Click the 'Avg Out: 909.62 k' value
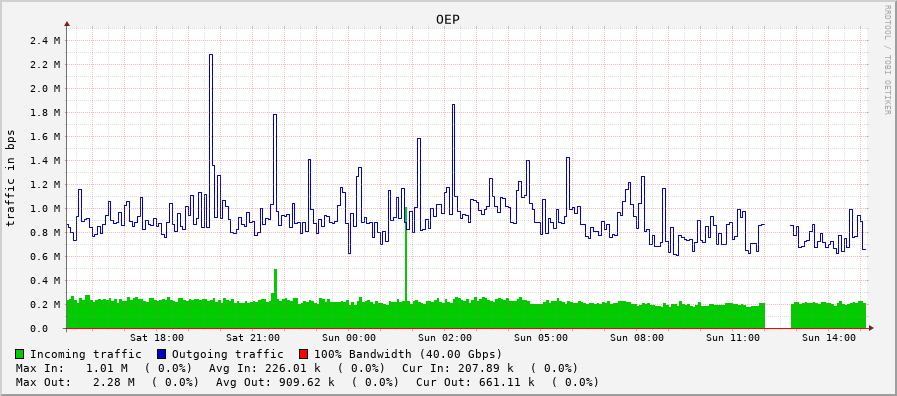The width and height of the screenshot is (897, 396). click(275, 382)
